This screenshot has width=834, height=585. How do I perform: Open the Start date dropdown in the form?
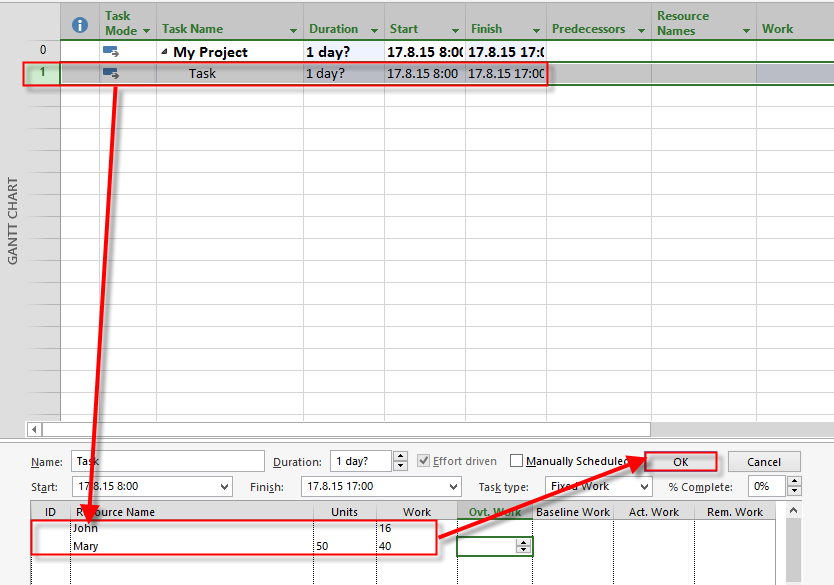point(223,487)
